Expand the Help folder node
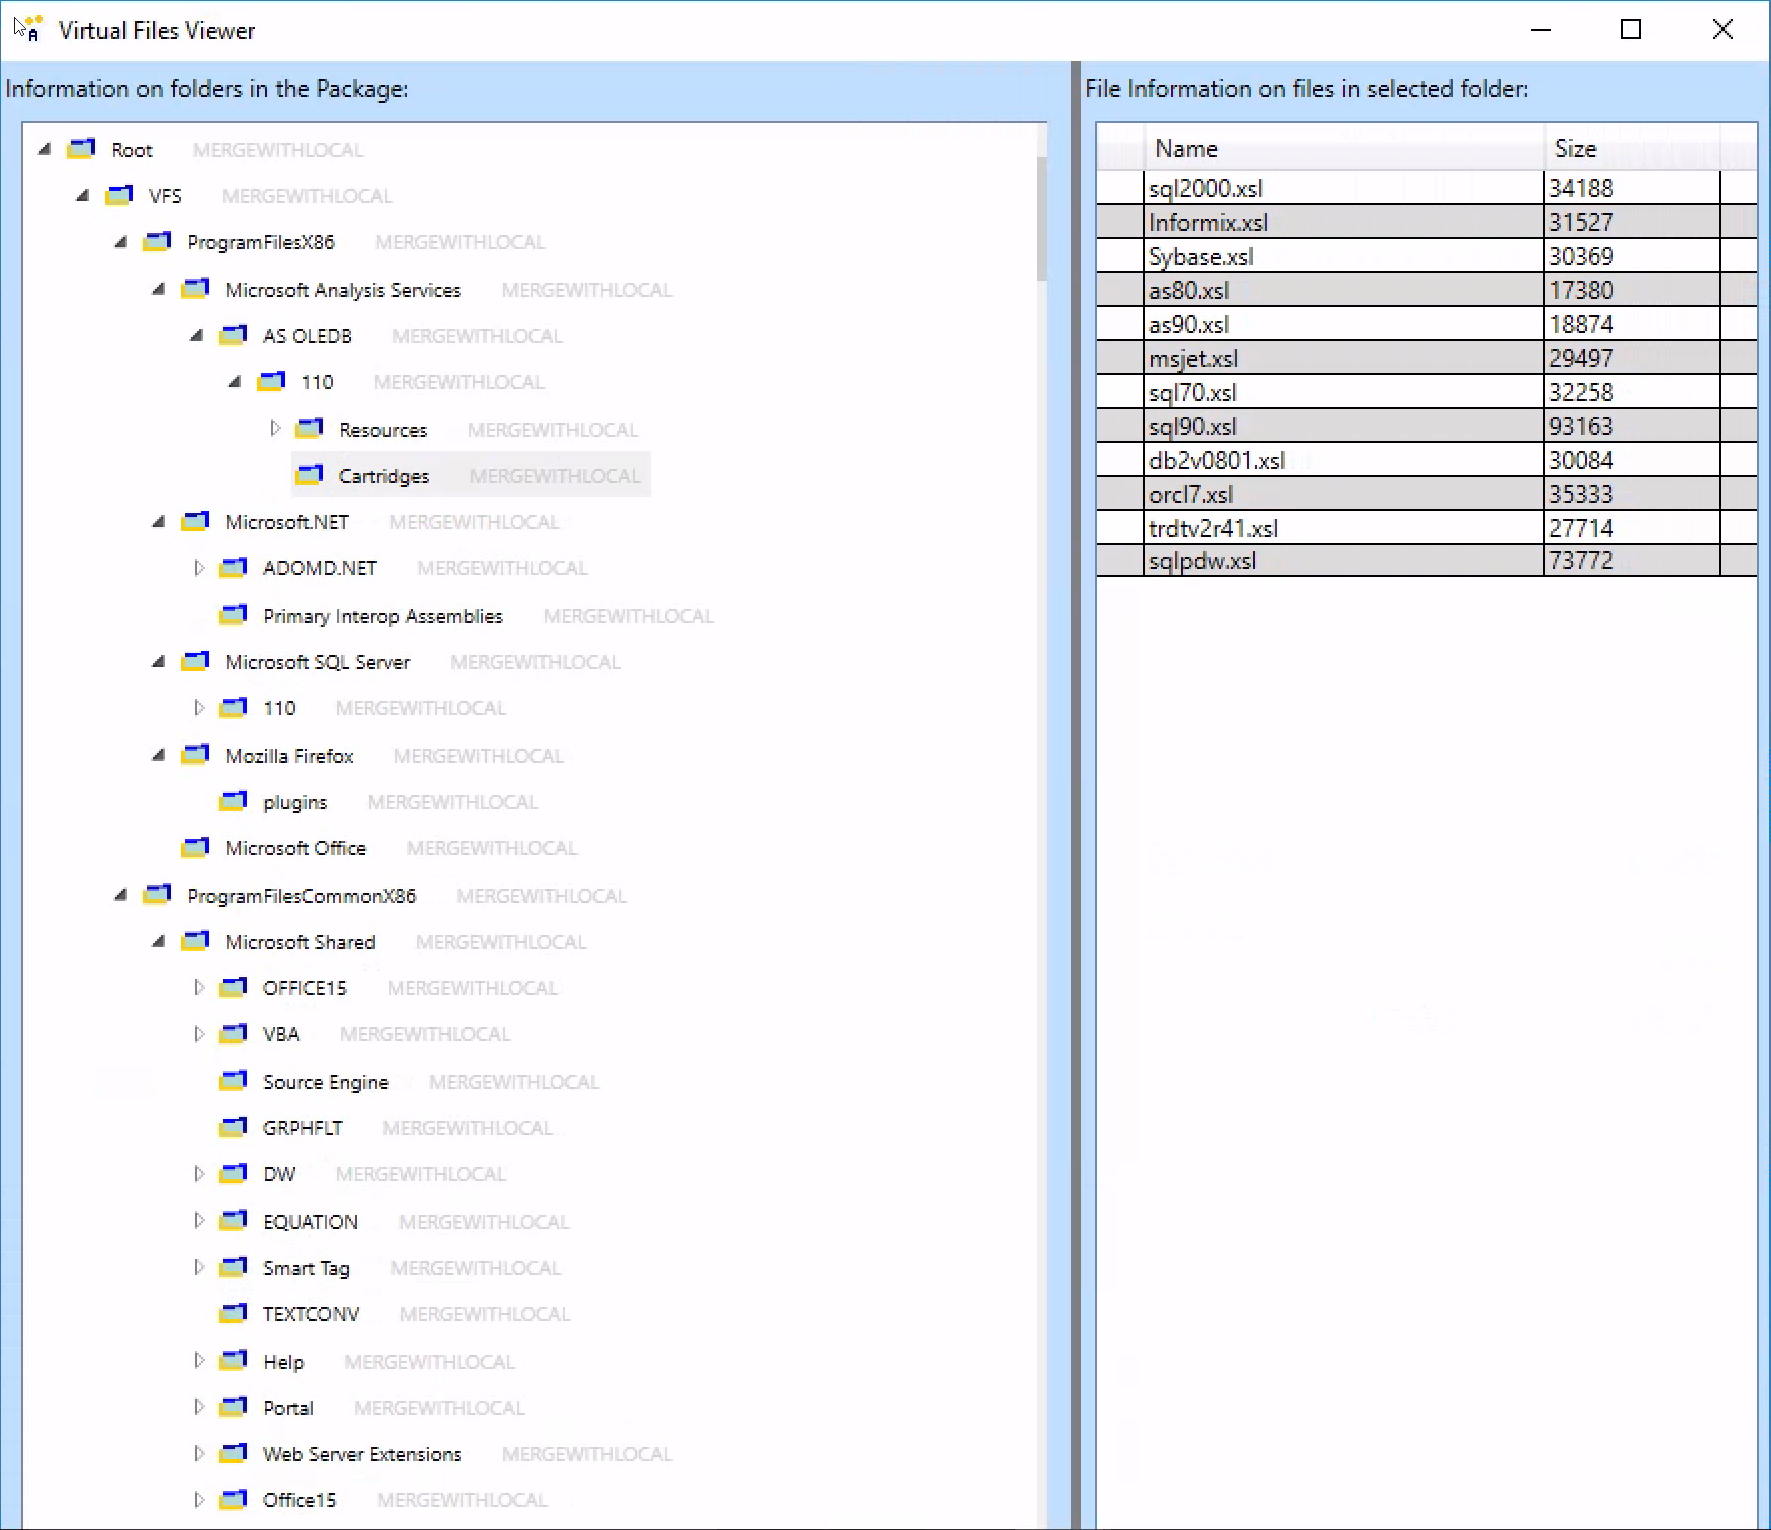1771x1530 pixels. pyautogui.click(x=199, y=1361)
